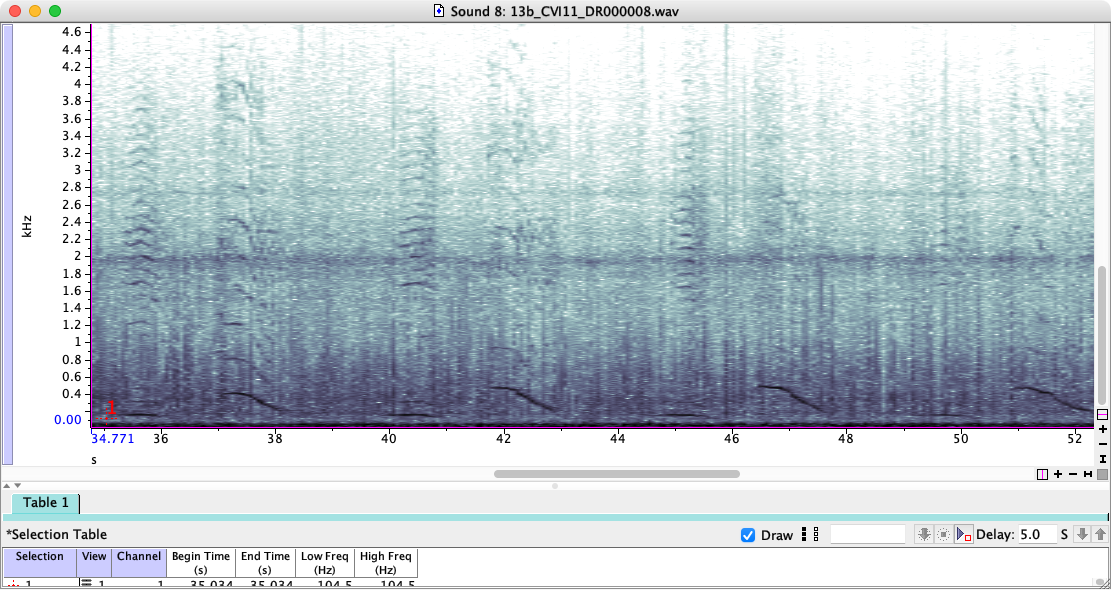
Task: Click the document icon in the title bar
Action: pos(439,11)
